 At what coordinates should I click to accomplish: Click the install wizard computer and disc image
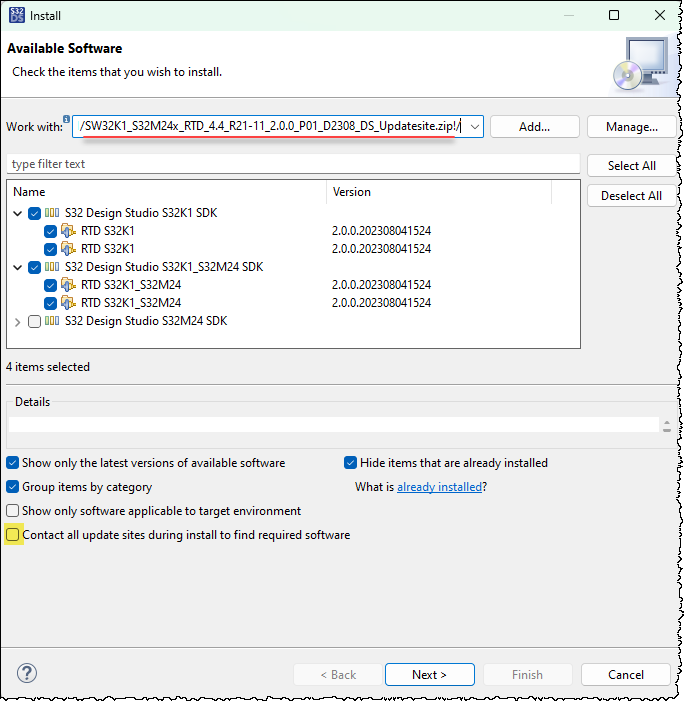coord(642,63)
